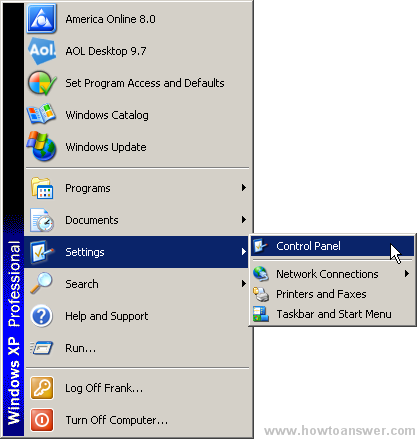
Task: Select the Settings menu item
Action: pos(137,252)
